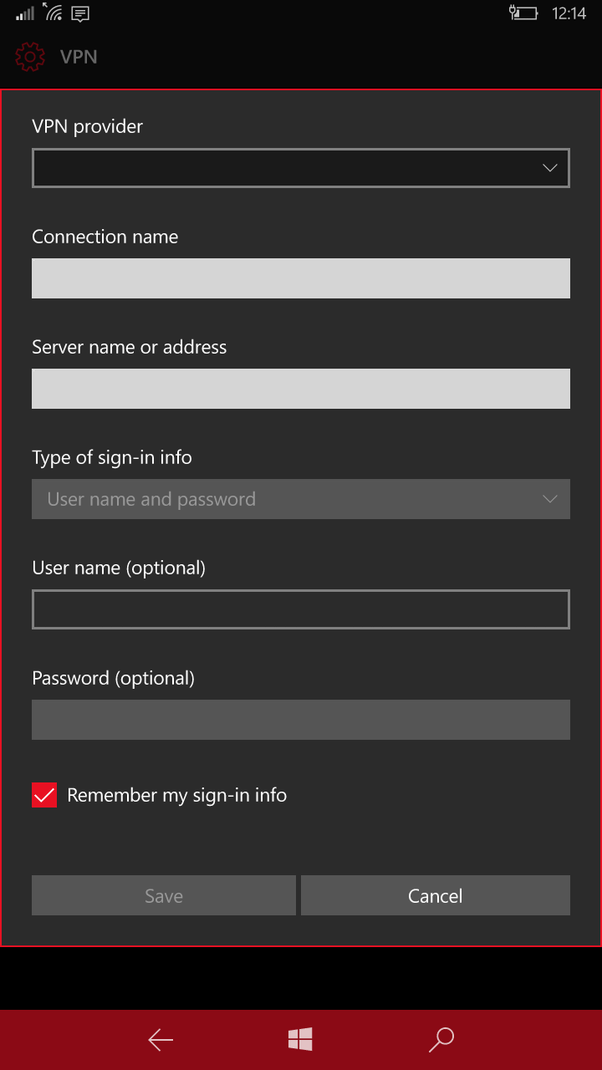Tap the battery indicator icon

523,13
